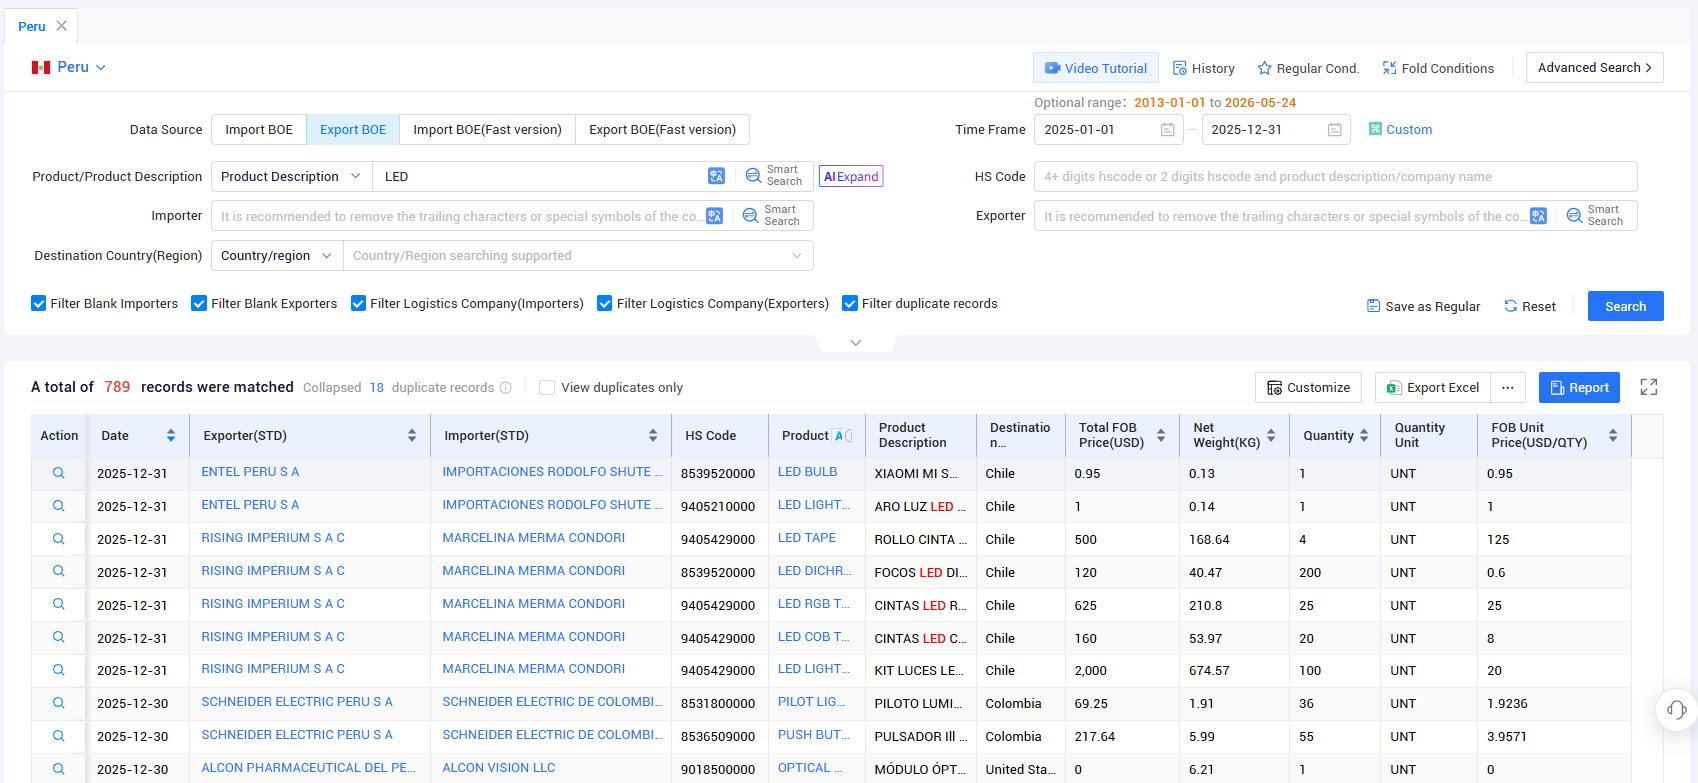Click LED BULB product link
The image size is (1698, 783).
click(x=808, y=472)
